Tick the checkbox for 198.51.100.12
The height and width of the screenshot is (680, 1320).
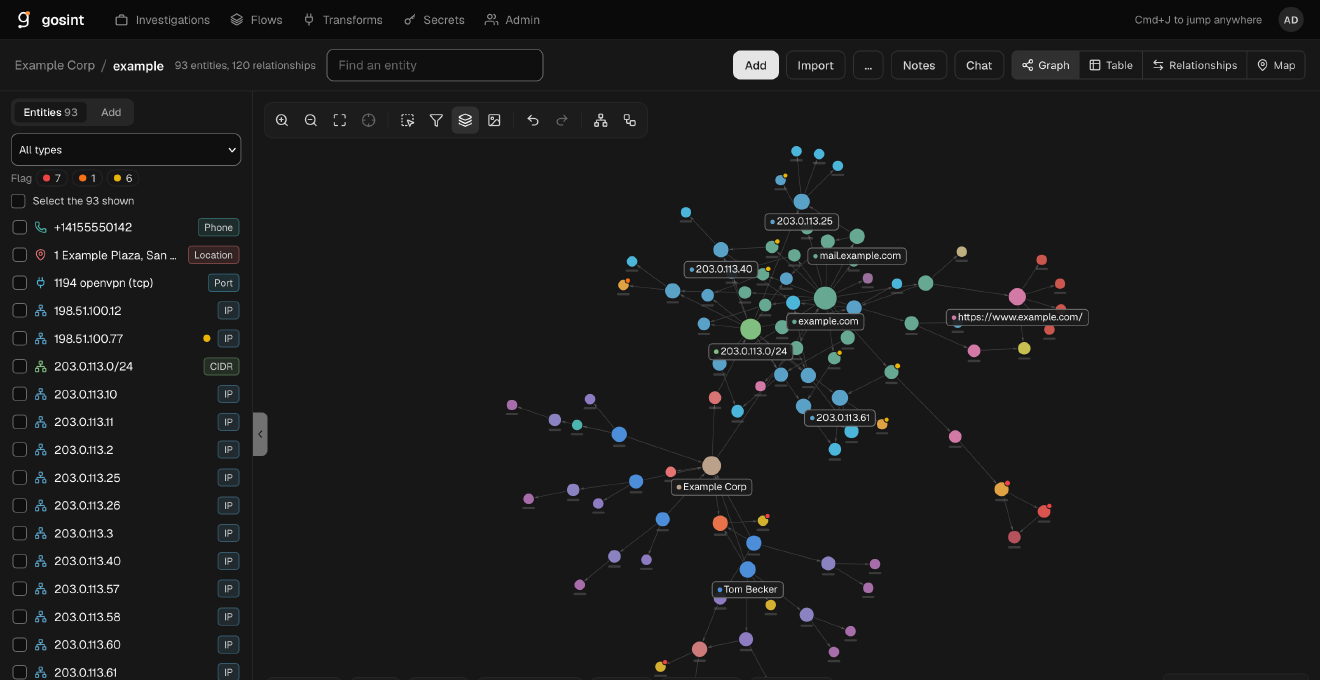[x=19, y=311]
